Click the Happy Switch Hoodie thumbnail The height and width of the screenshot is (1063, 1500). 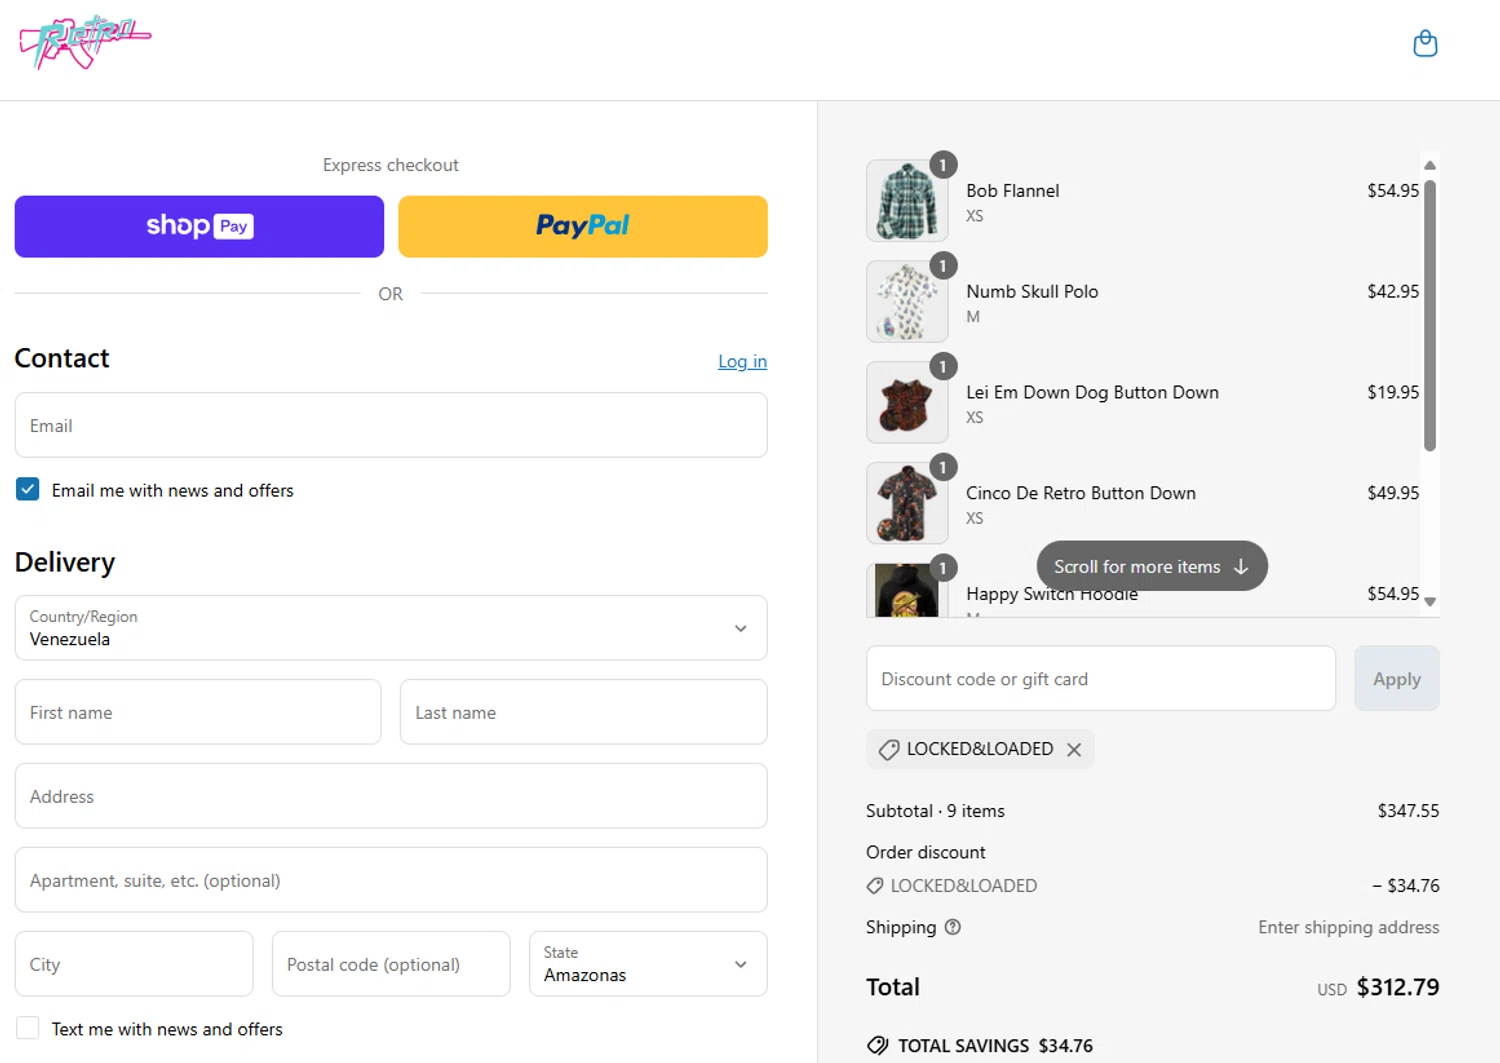(x=907, y=590)
